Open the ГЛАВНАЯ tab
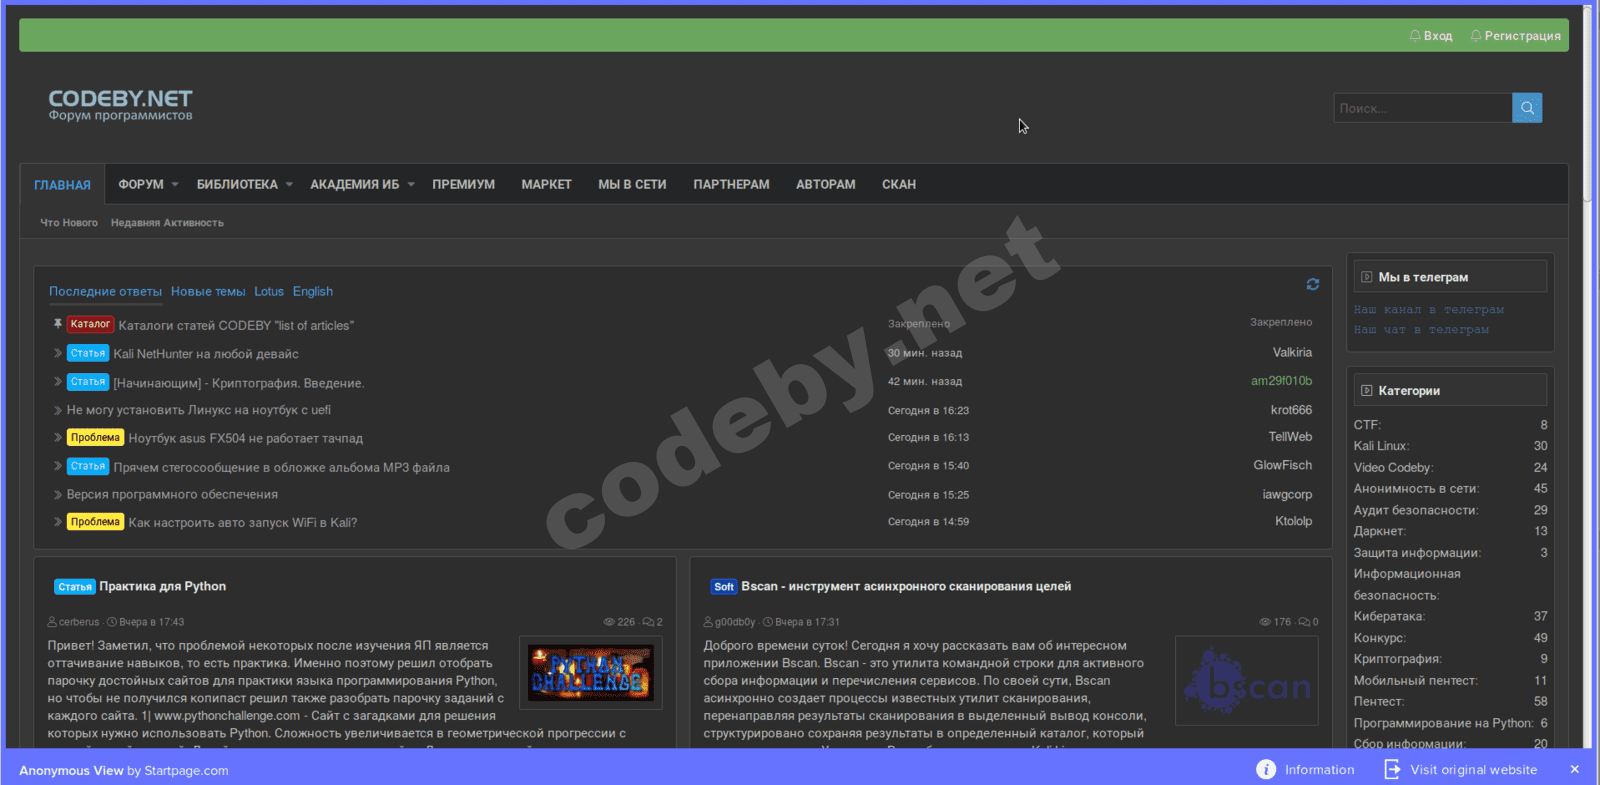This screenshot has height=785, width=1600. (62, 185)
